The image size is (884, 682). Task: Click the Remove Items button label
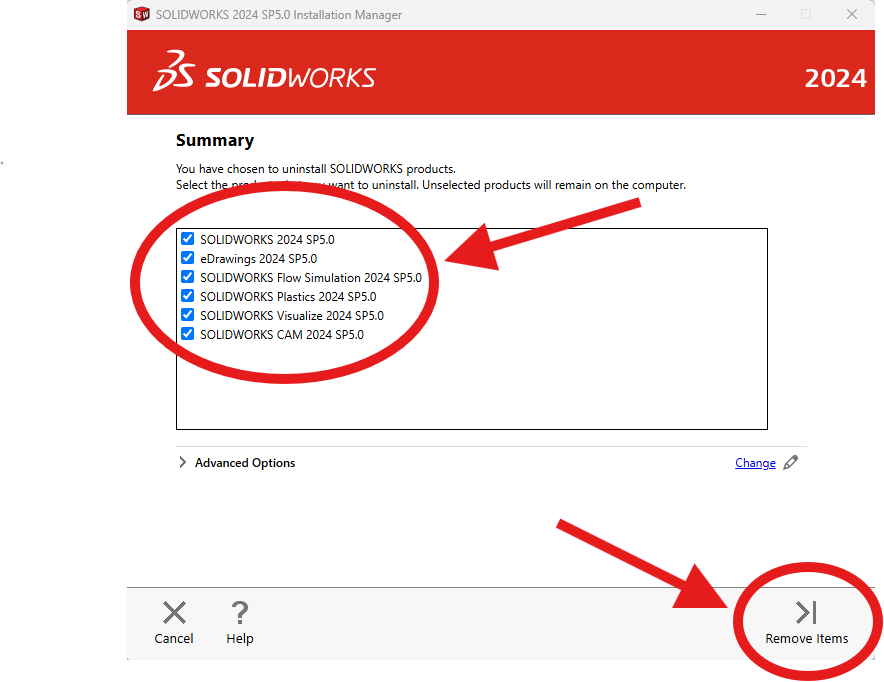click(x=806, y=639)
